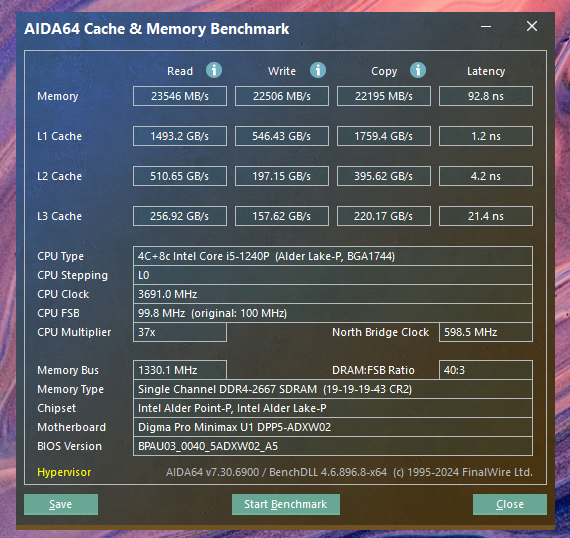Click the L3 Cache latency 21.4 ns
This screenshot has width=570, height=538.
(486, 216)
